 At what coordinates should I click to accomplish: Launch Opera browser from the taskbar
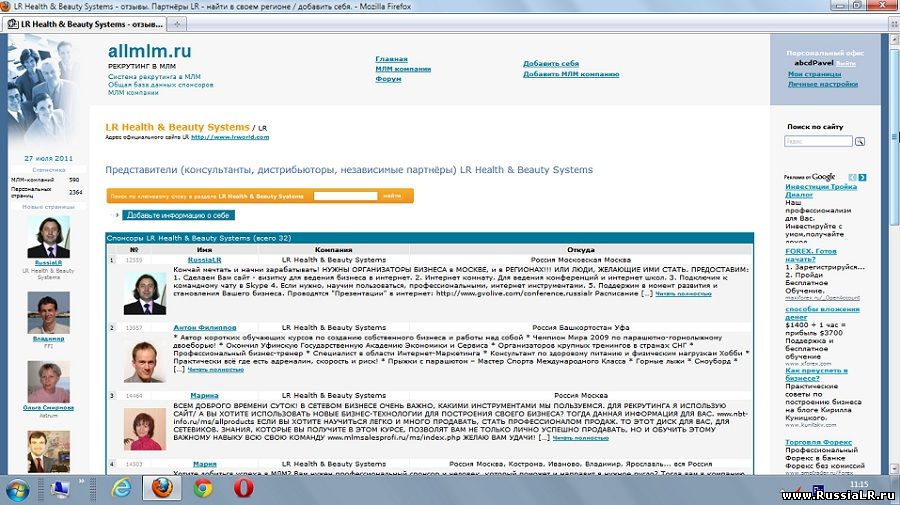tap(243, 488)
